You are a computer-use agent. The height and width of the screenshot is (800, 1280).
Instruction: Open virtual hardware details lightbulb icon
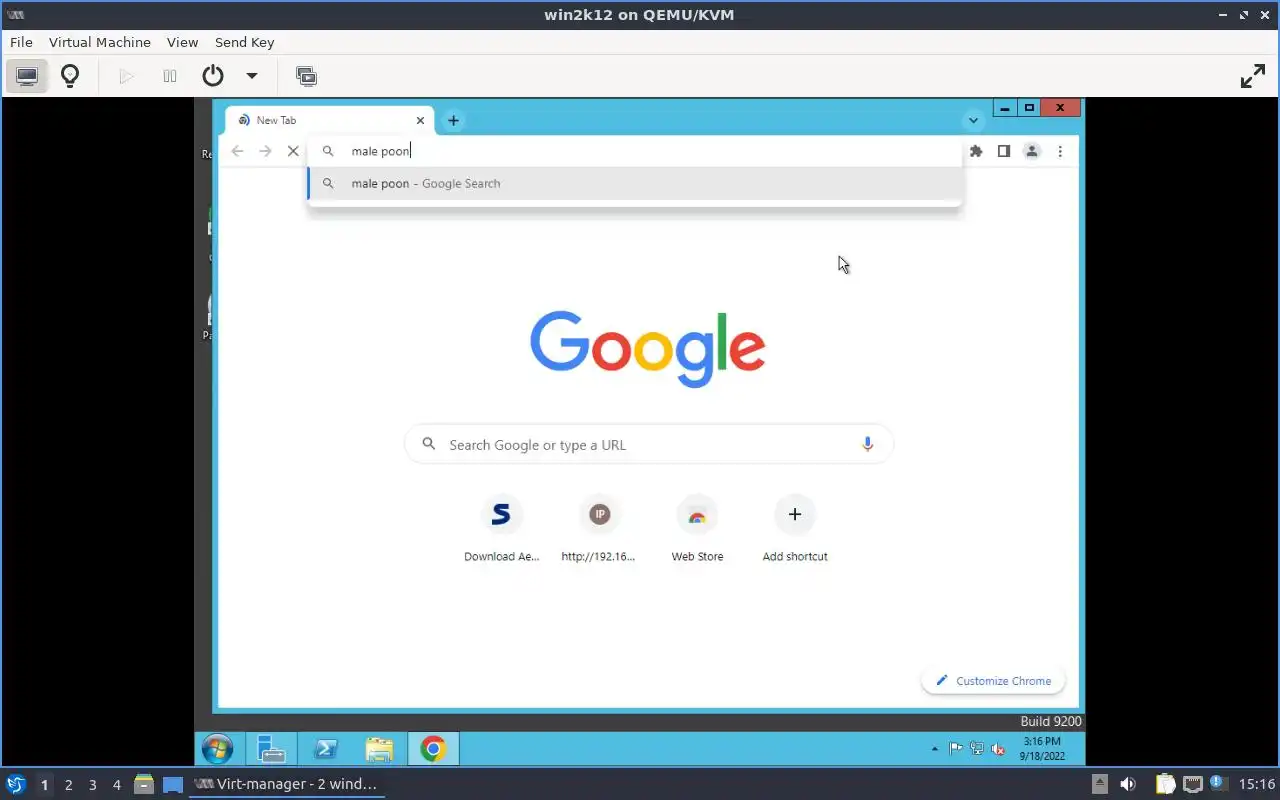coord(70,76)
